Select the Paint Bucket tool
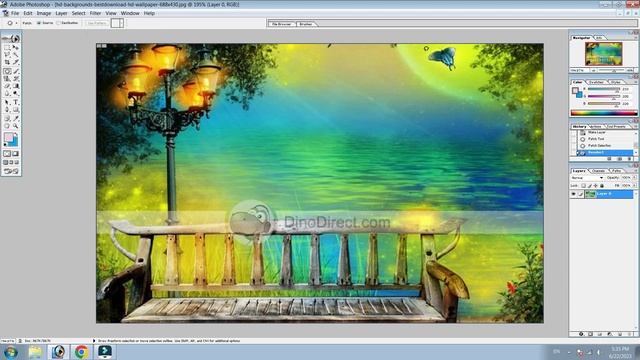This screenshot has height=360, width=640. pos(16,86)
